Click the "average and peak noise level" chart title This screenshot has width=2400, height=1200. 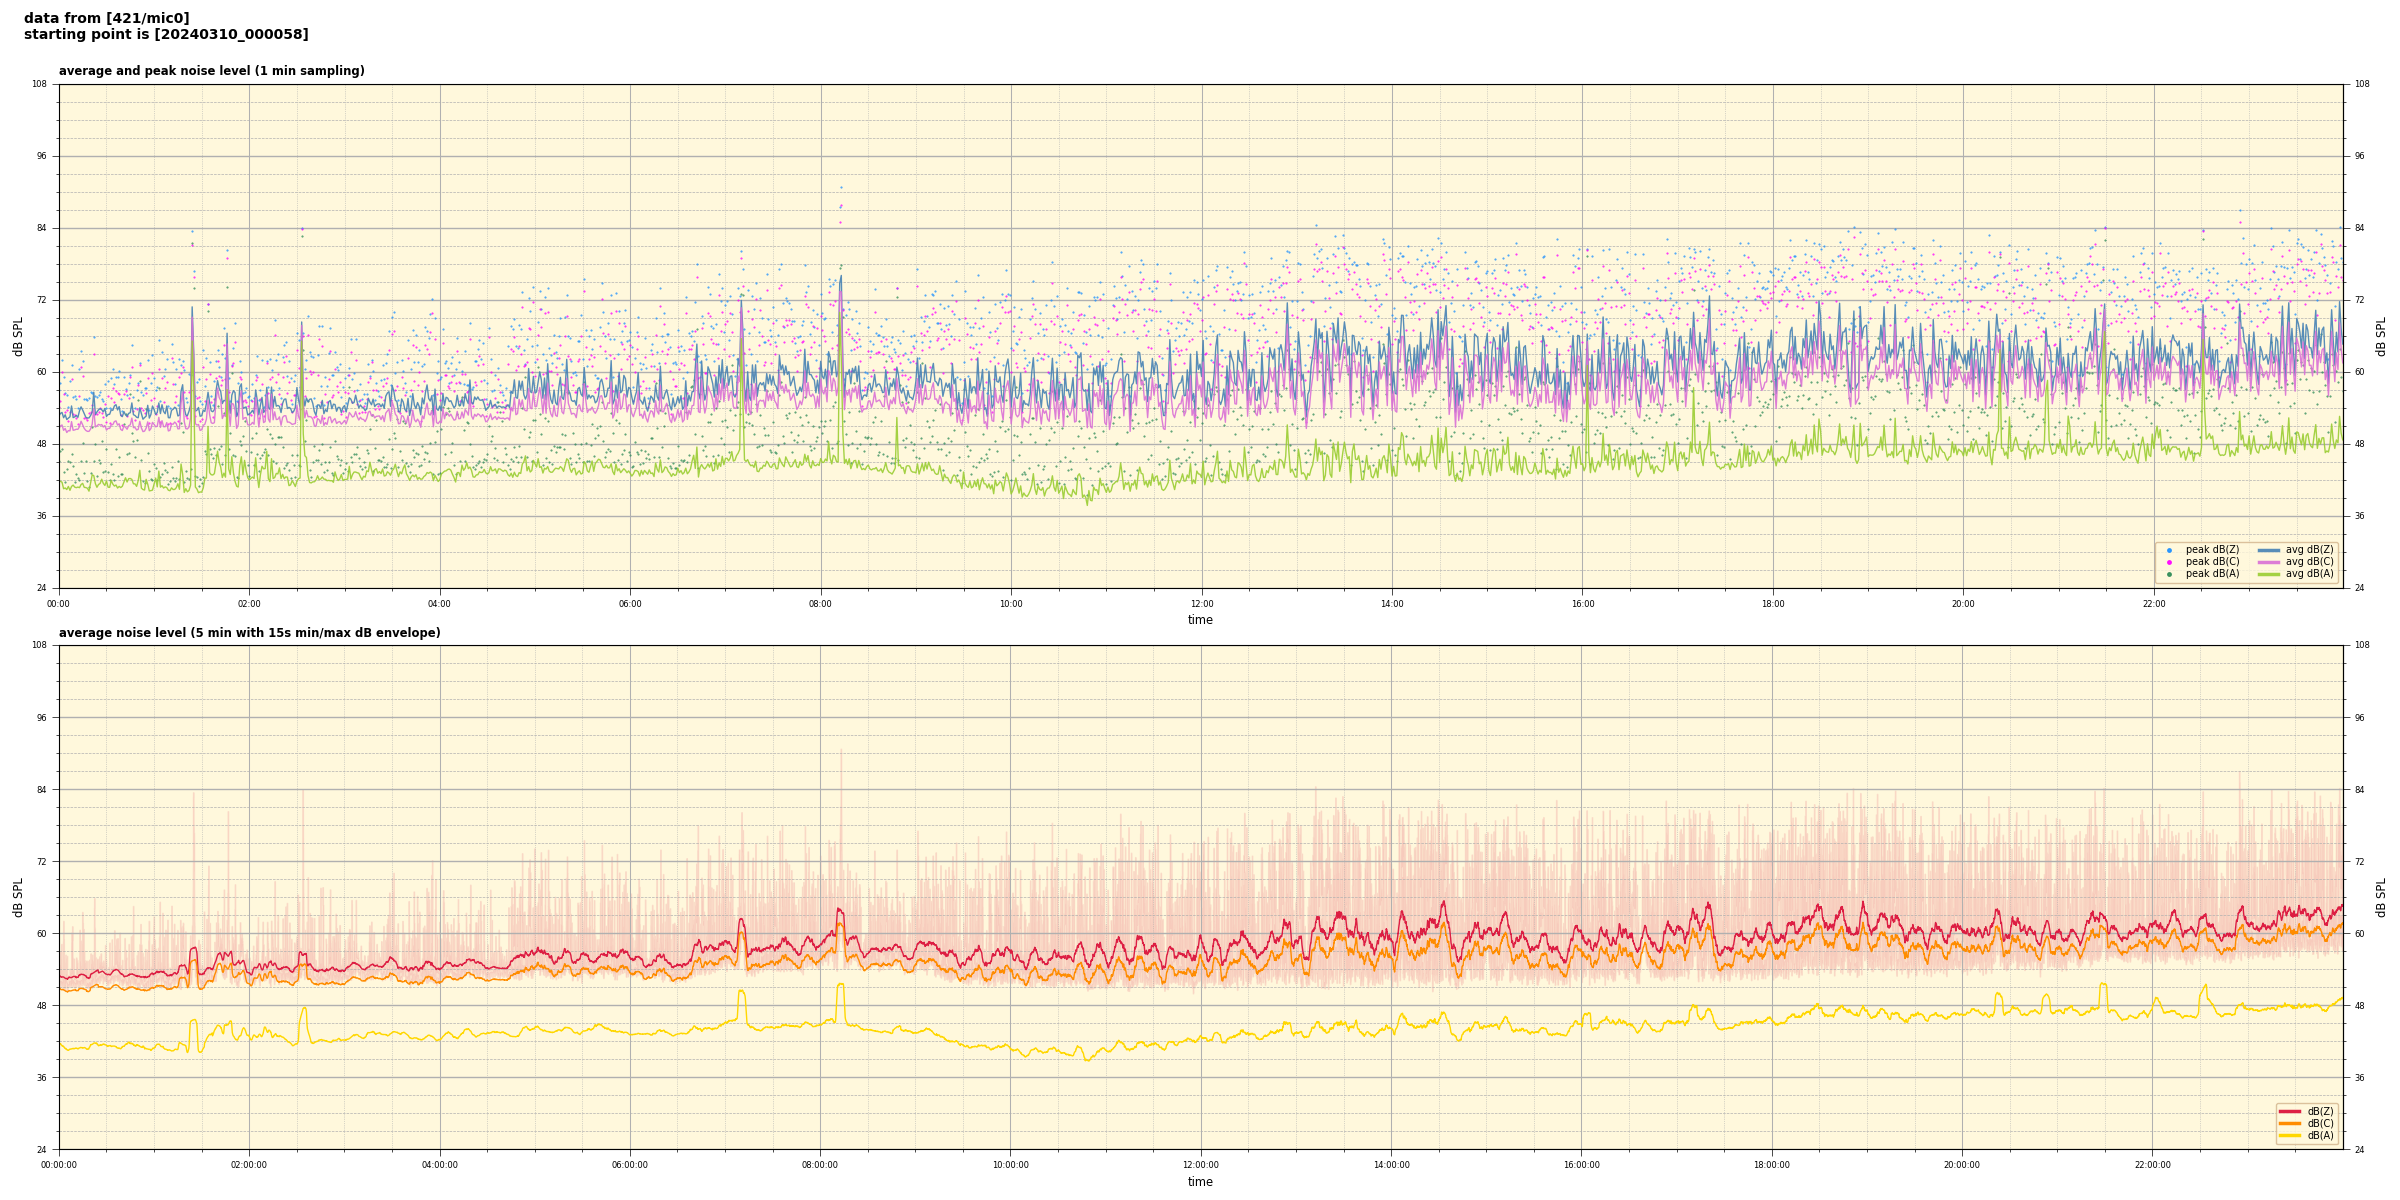(211, 71)
